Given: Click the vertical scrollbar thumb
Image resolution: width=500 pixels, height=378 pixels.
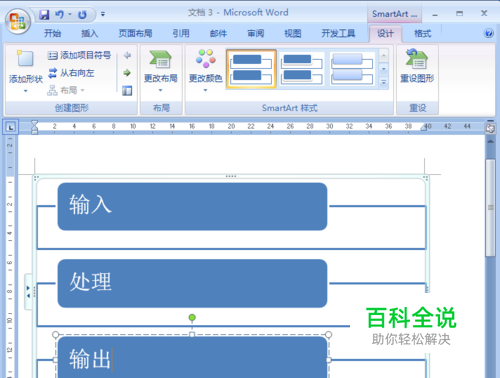Looking at the screenshot, I should pyautogui.click(x=490, y=207).
